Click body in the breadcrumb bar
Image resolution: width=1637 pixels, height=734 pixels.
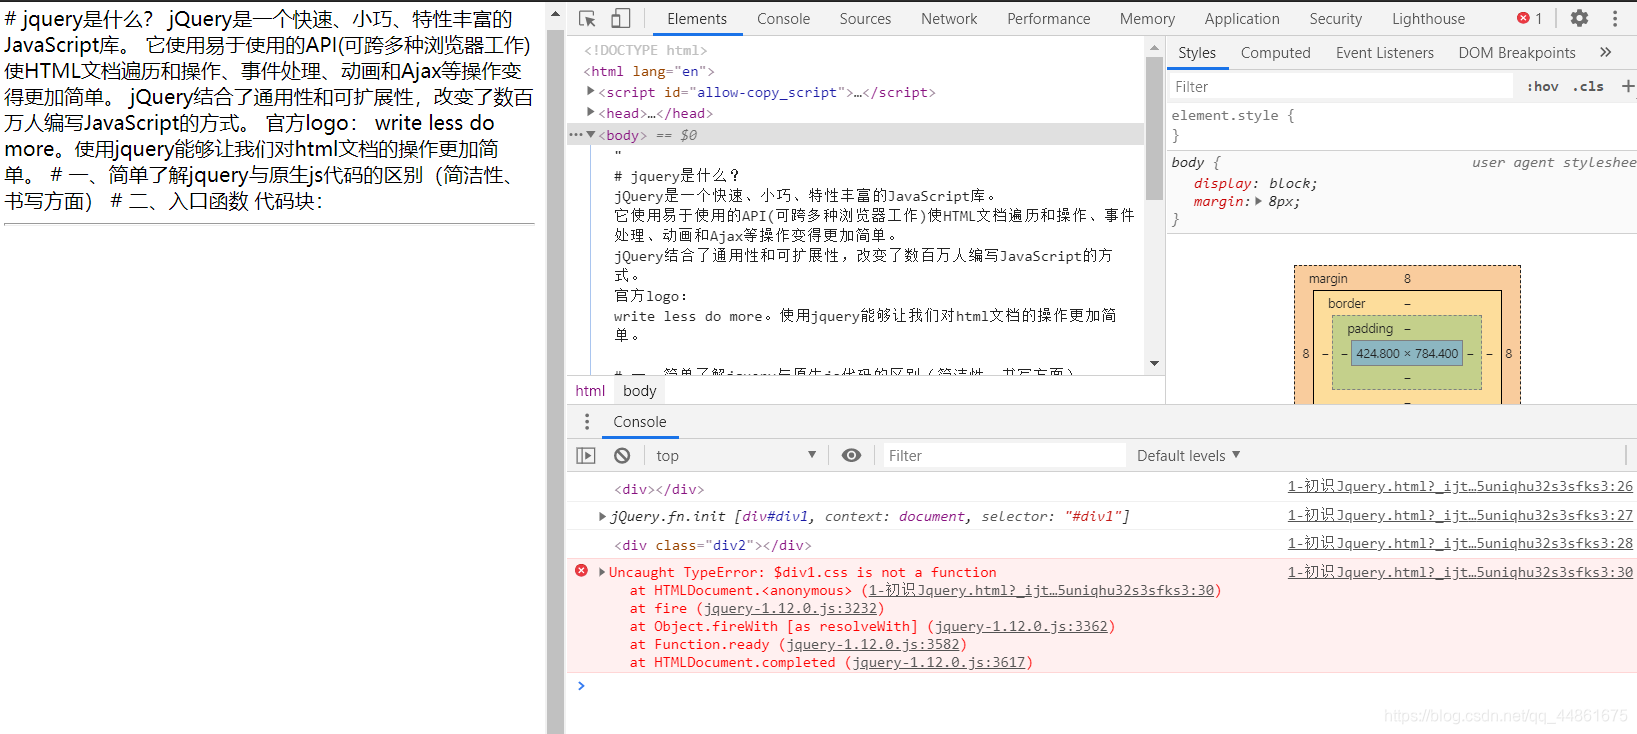(640, 391)
